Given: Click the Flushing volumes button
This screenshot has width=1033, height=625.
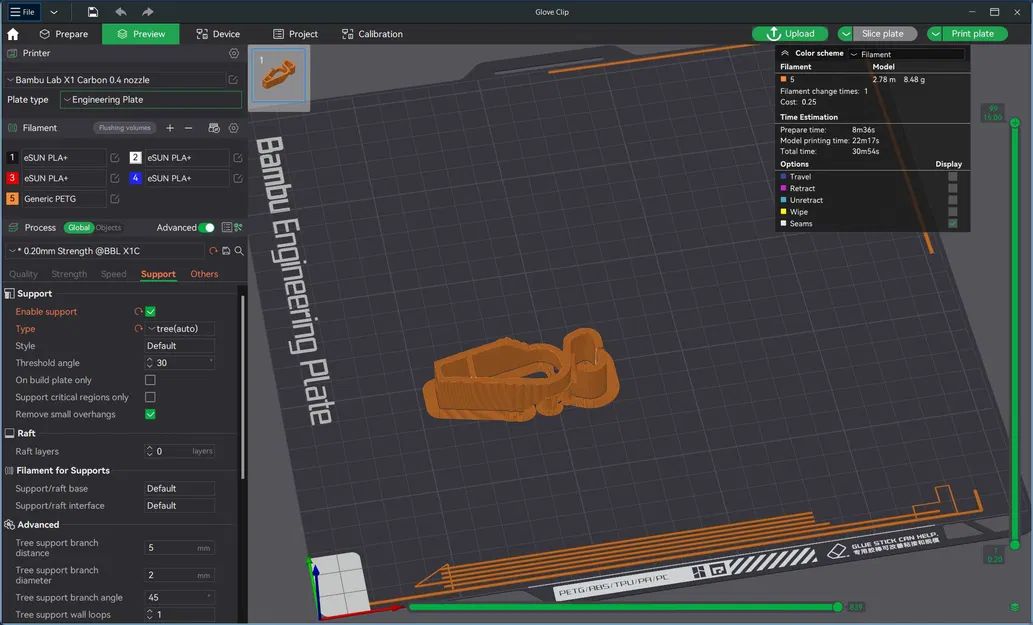Looking at the screenshot, I should tap(125, 128).
